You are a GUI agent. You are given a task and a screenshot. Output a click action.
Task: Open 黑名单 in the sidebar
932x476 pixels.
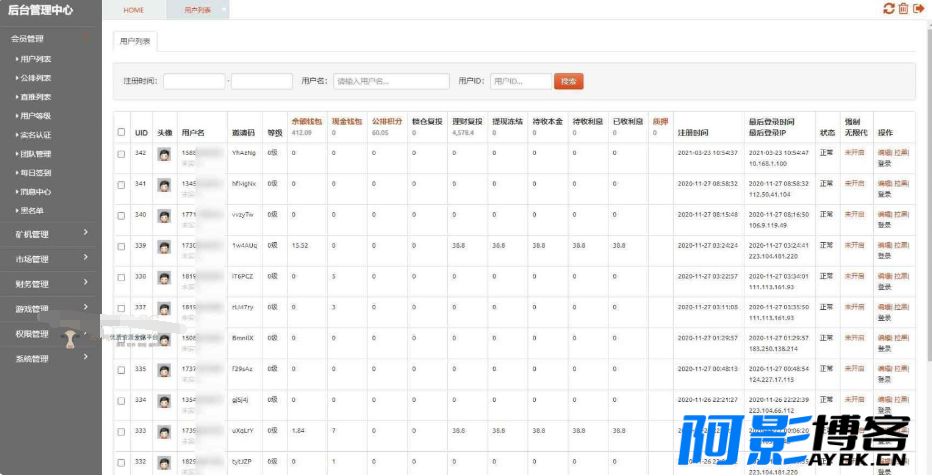32,210
